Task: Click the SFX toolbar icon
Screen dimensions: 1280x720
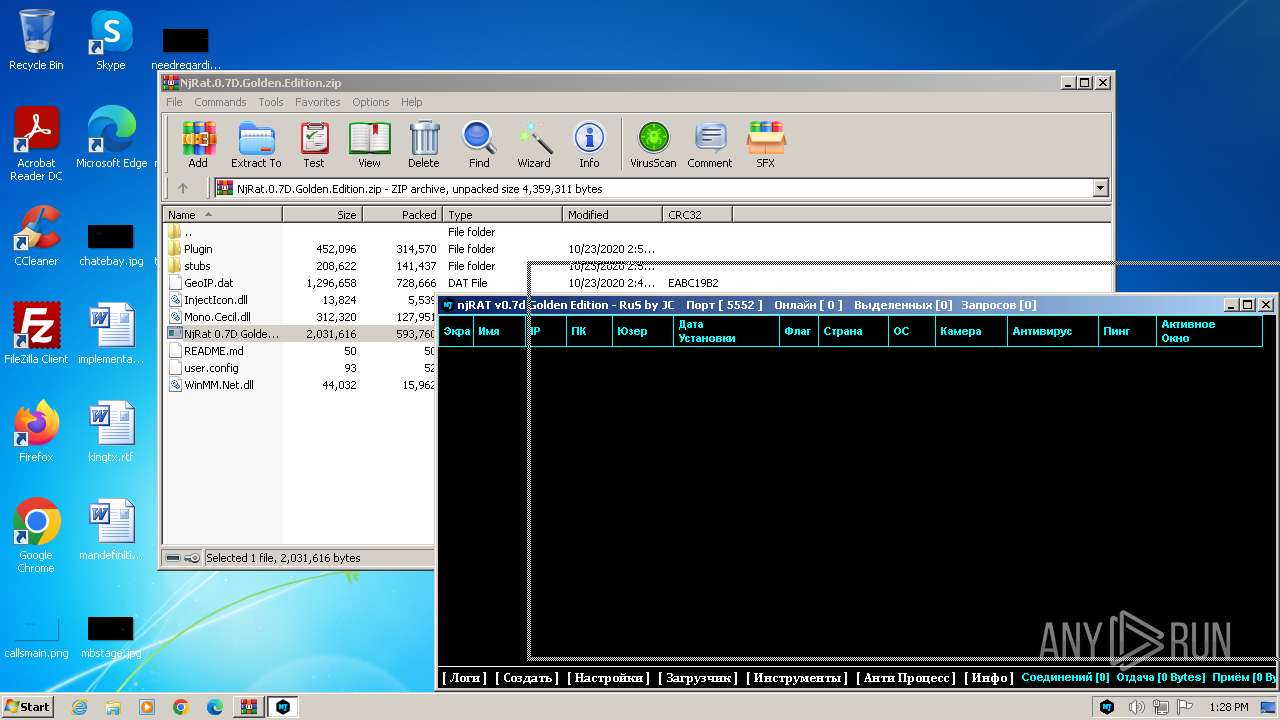Action: pos(765,145)
